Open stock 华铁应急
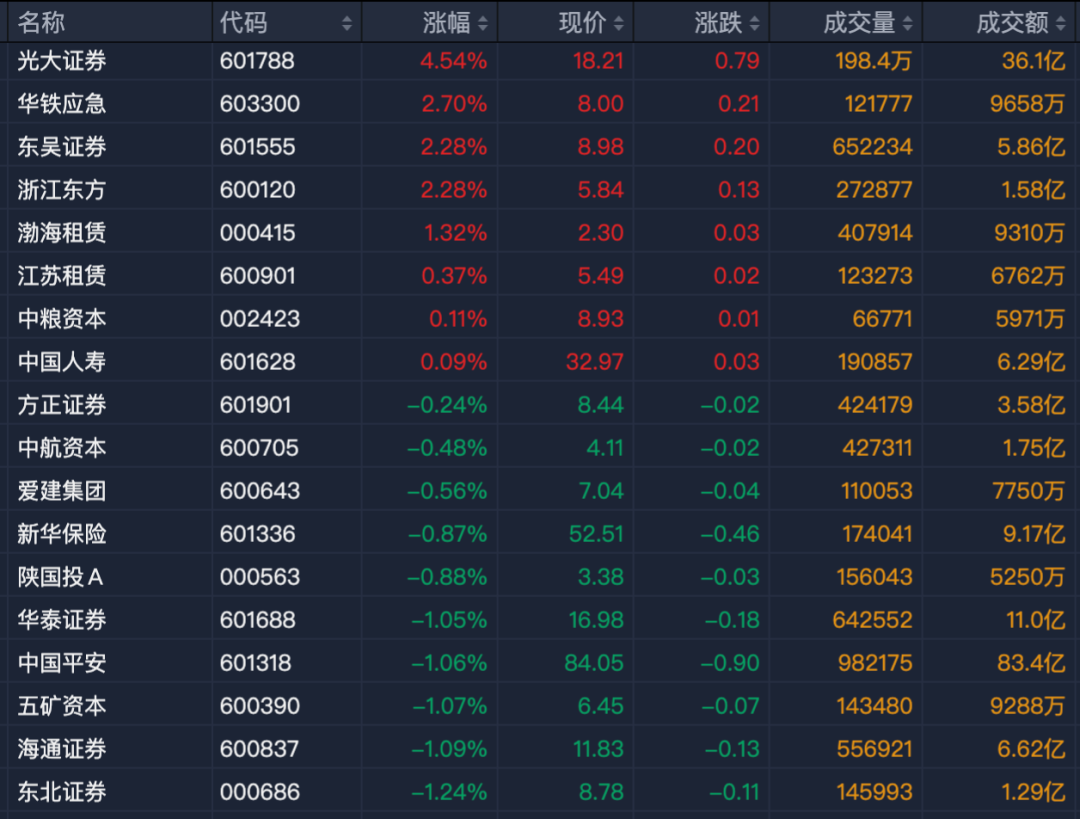Viewport: 1080px width, 819px height. point(62,103)
